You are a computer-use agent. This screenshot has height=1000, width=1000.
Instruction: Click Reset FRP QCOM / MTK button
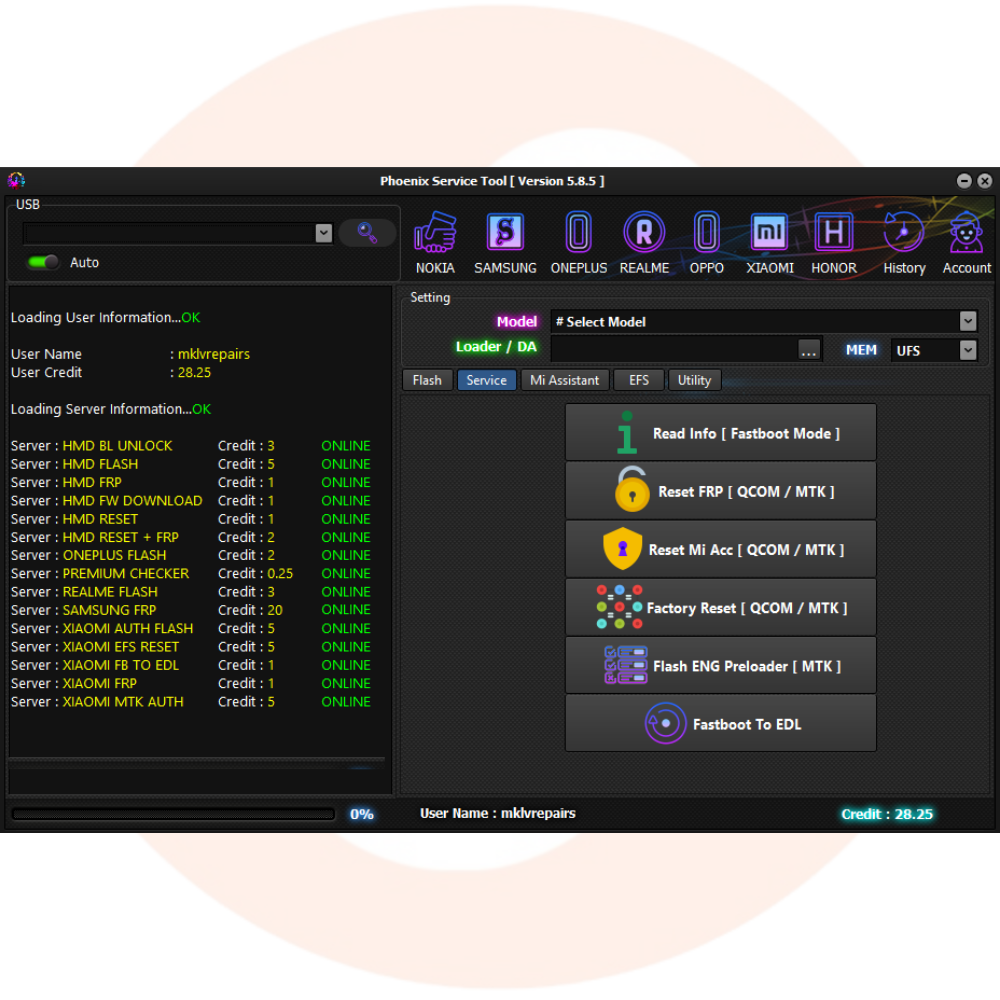pos(721,490)
